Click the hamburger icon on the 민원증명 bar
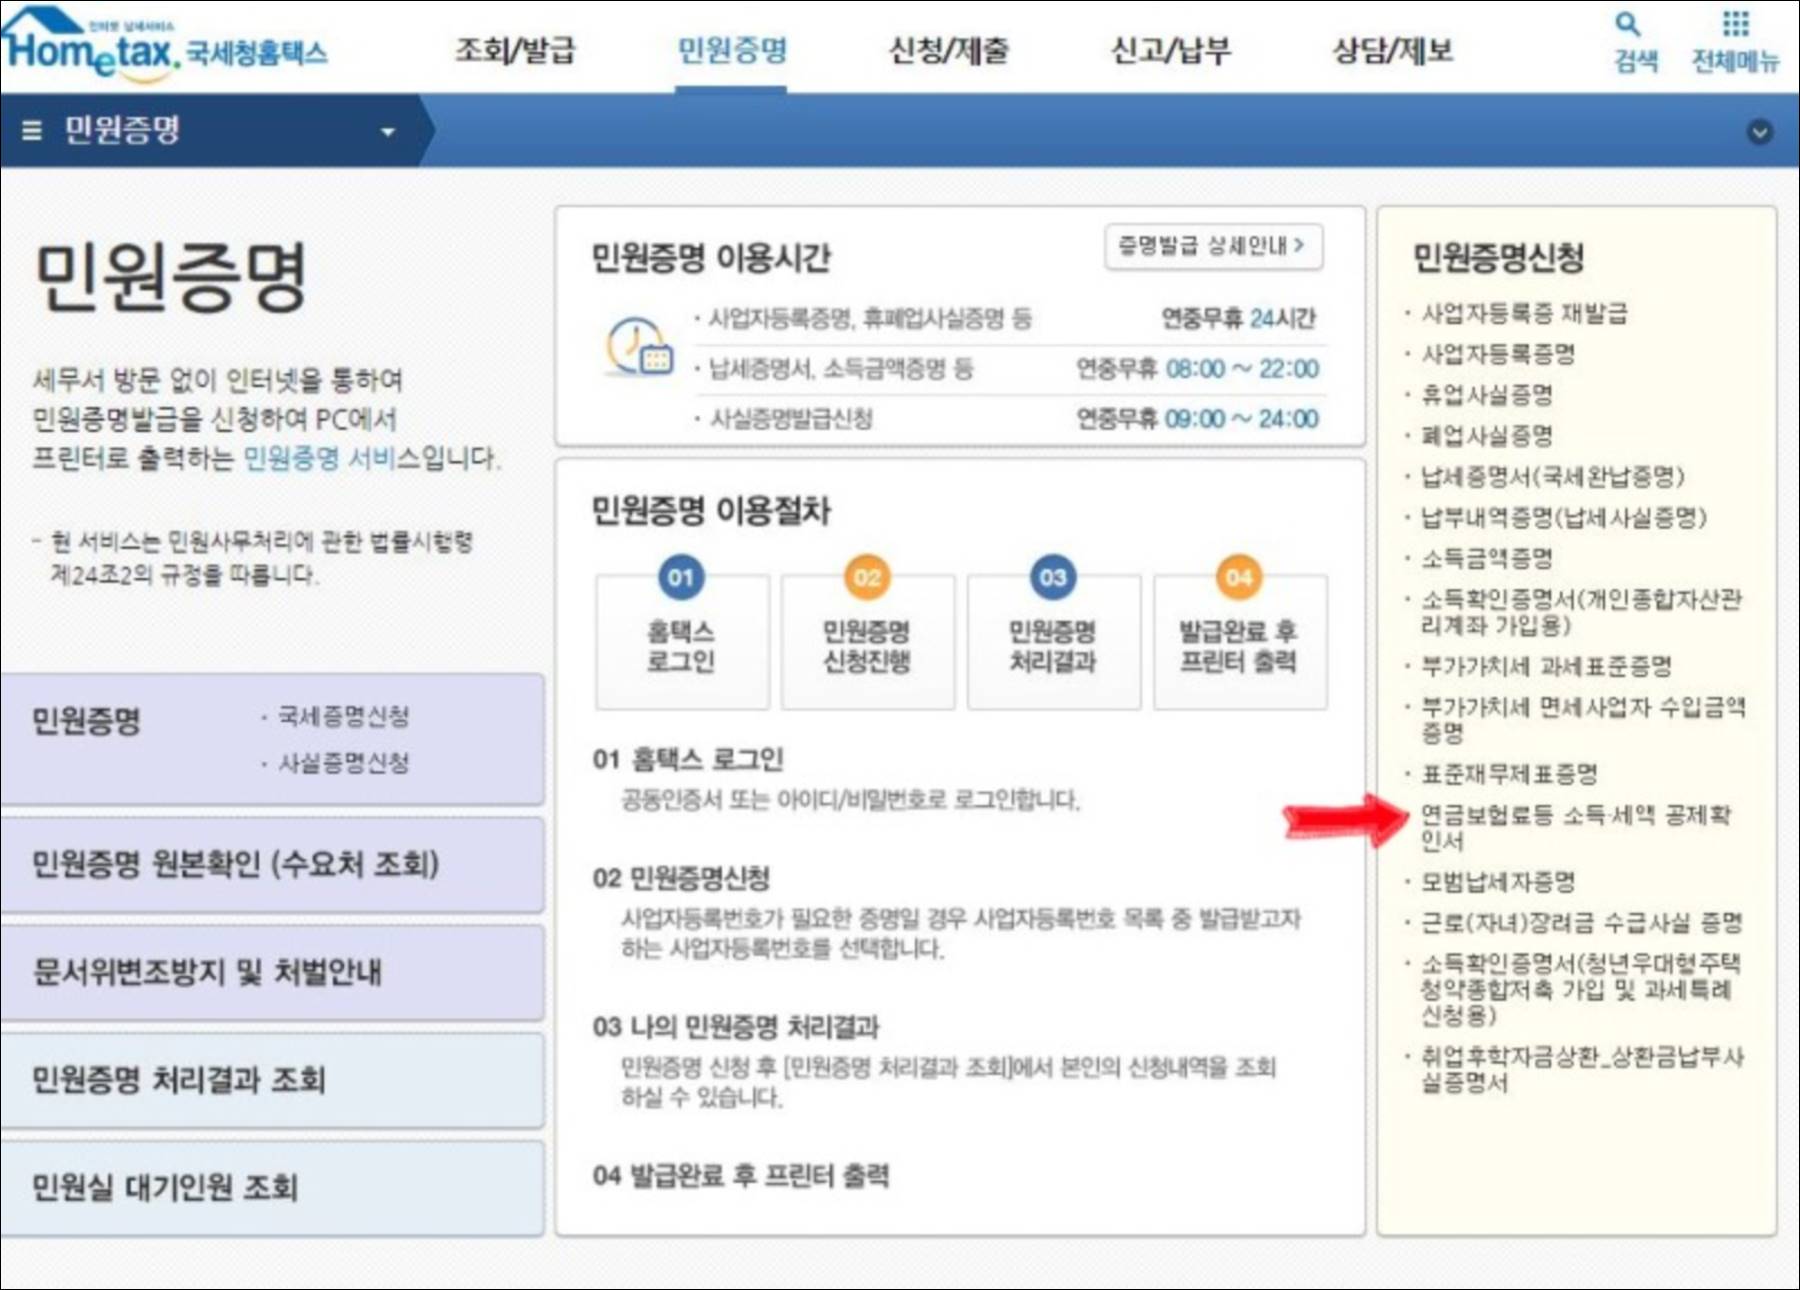1800x1290 pixels. (x=33, y=128)
